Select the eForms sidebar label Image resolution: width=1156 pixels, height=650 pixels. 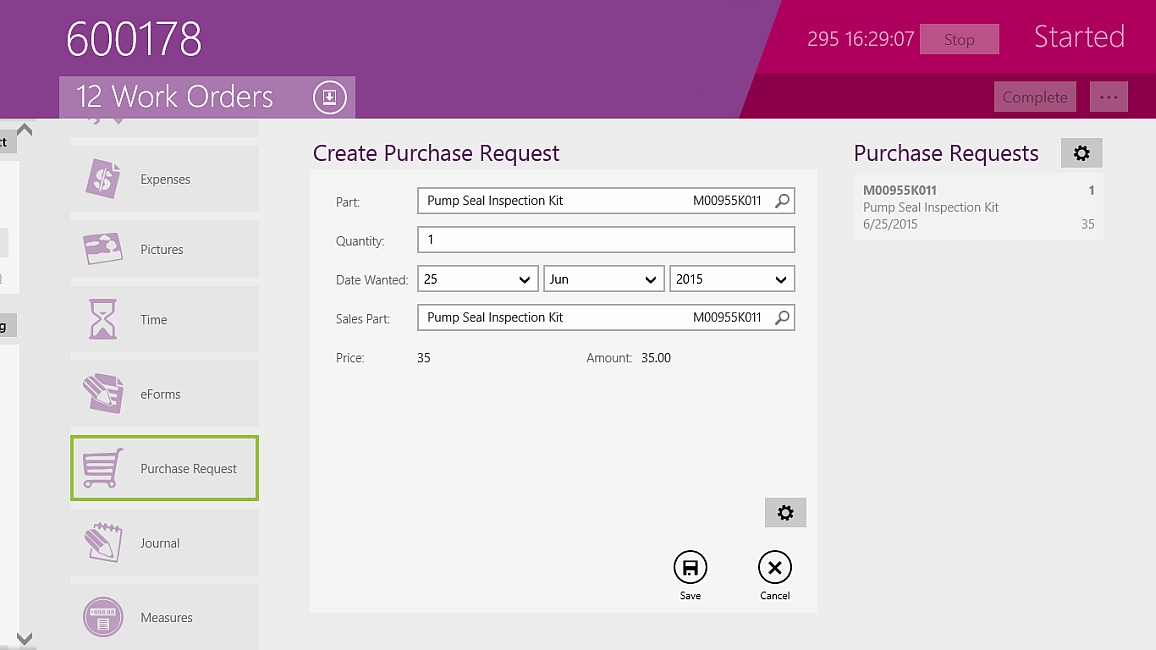(160, 394)
